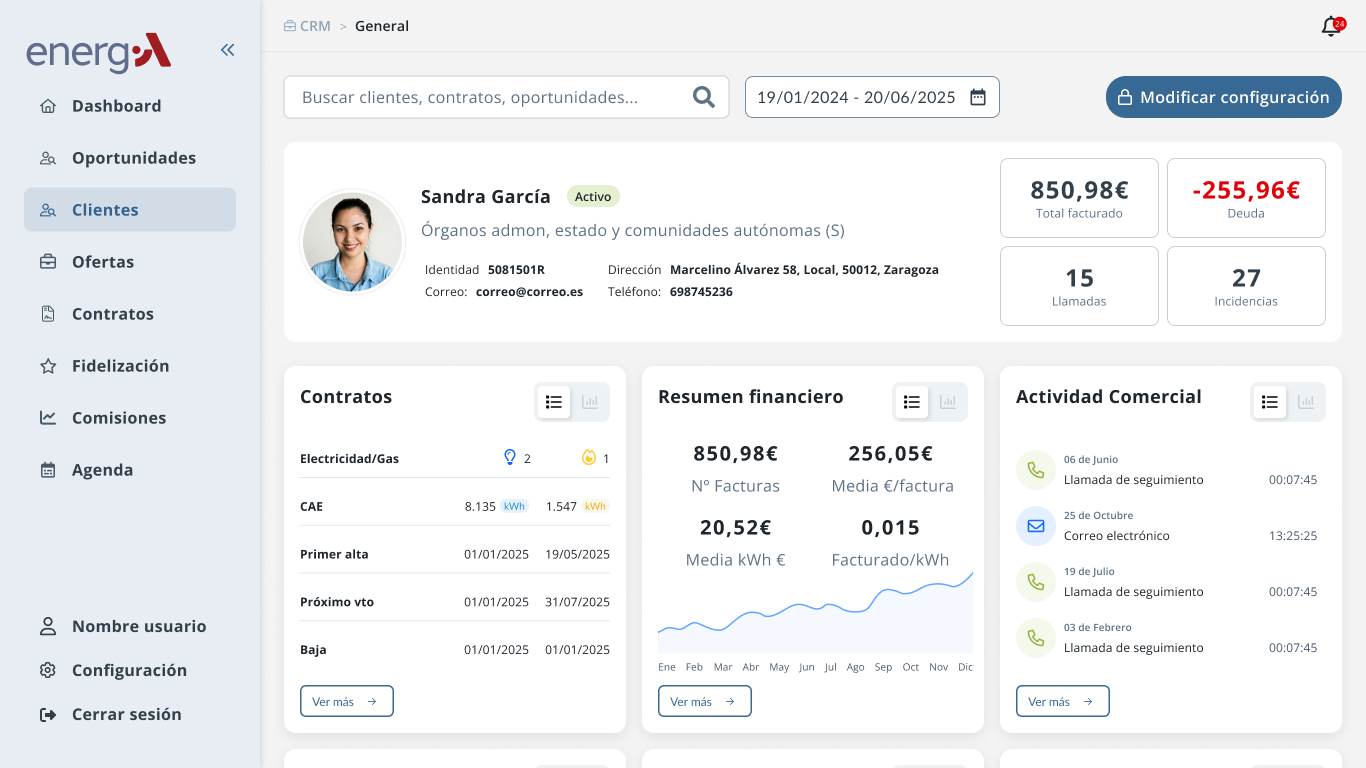Click the gas flame icon in Contratos
This screenshot has height=768, width=1366.
(589, 458)
